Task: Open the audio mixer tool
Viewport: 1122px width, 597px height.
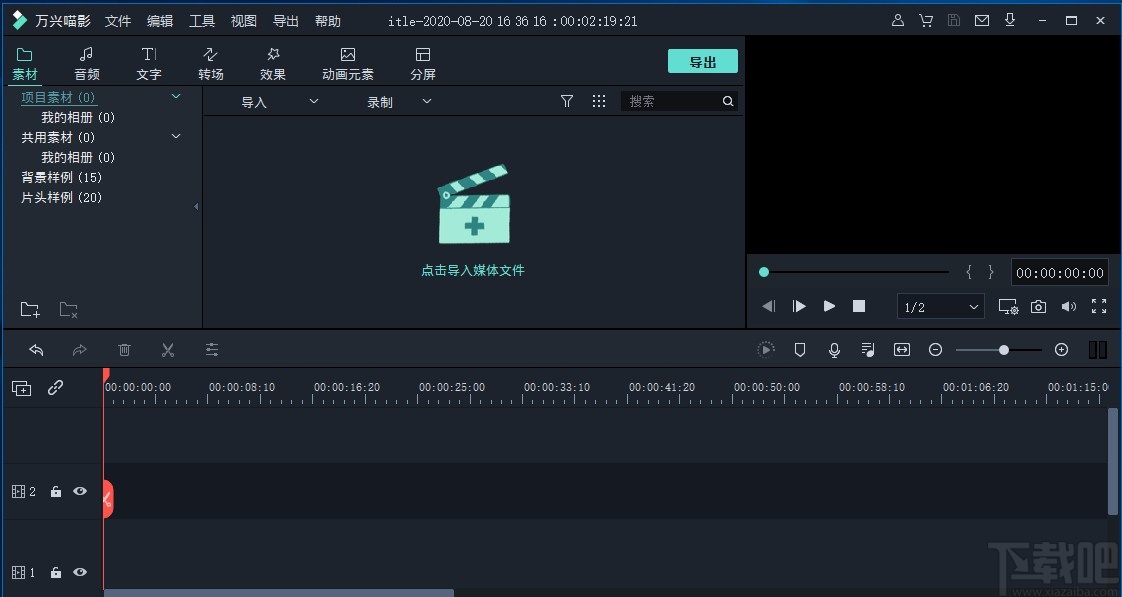Action: click(x=868, y=350)
